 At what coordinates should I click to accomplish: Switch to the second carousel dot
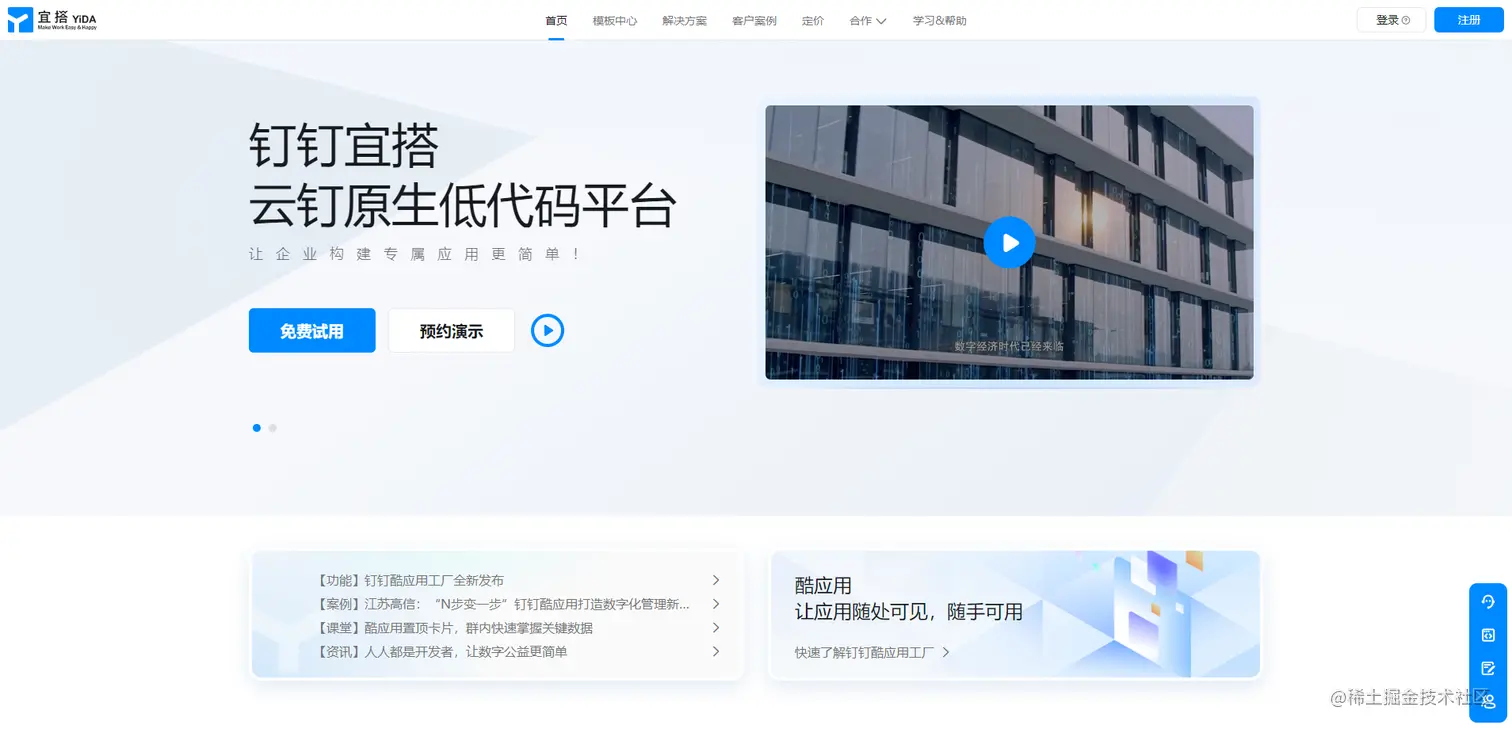click(273, 428)
